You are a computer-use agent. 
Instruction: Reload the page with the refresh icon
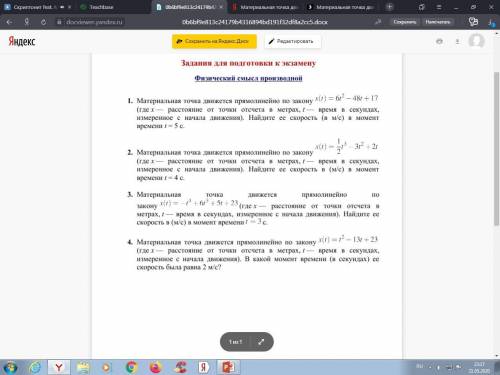[x=43, y=22]
